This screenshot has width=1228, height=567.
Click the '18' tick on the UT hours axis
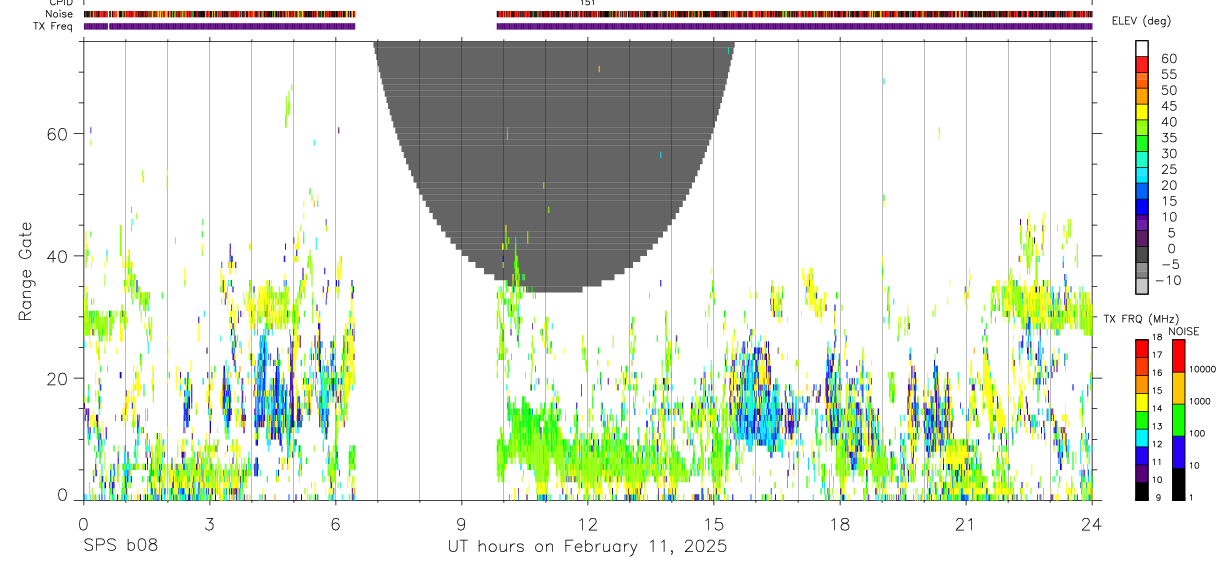(x=840, y=525)
